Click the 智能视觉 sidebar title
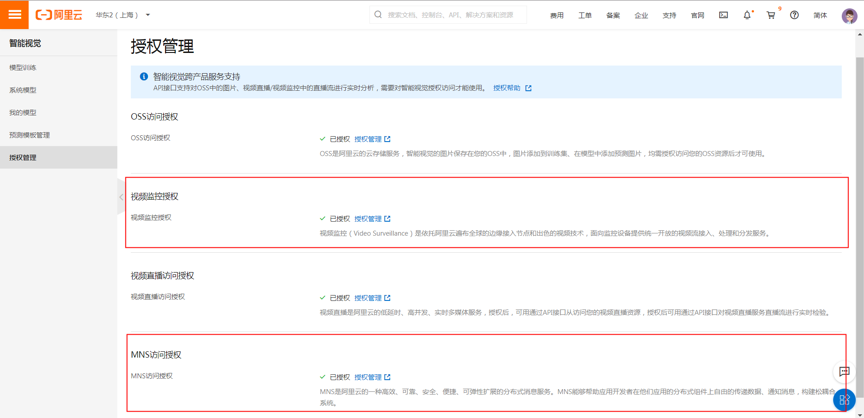864x418 pixels. click(x=25, y=42)
